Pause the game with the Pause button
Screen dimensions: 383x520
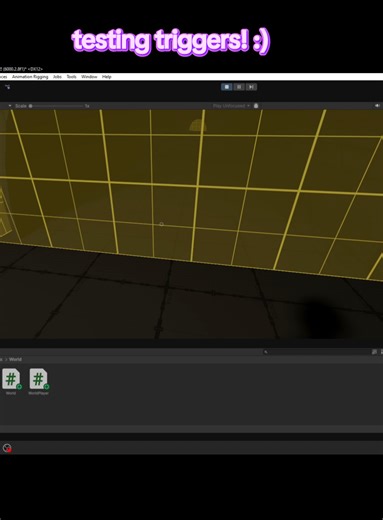click(239, 87)
